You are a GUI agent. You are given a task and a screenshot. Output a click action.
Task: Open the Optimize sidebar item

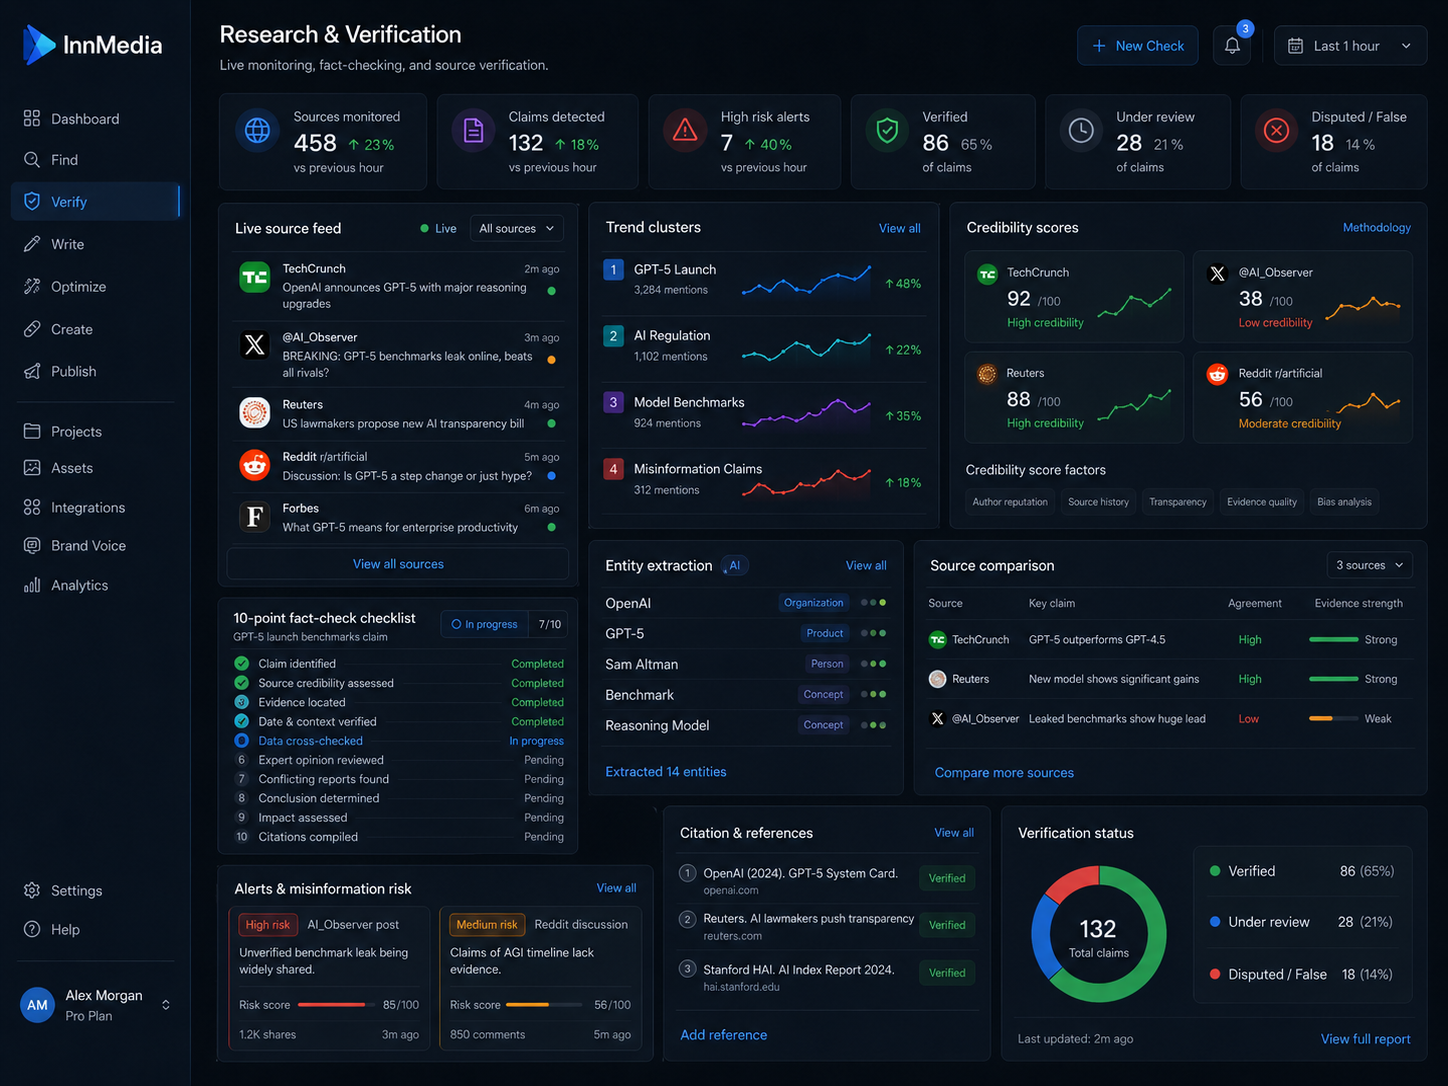coord(96,287)
